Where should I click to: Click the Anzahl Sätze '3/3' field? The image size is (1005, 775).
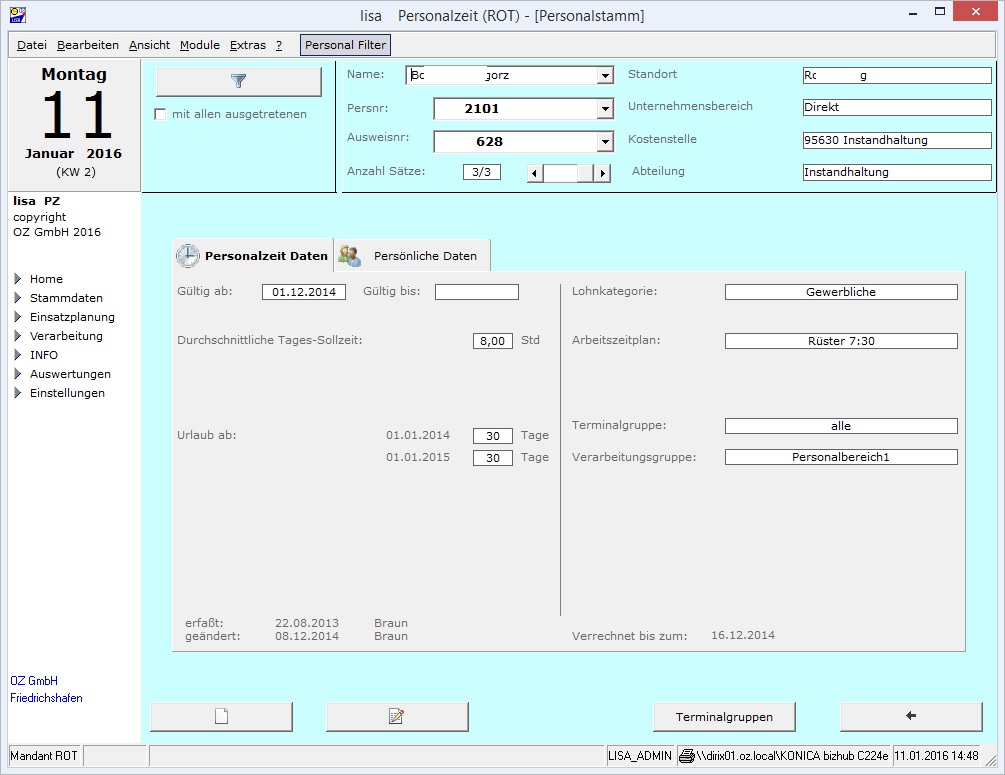pyautogui.click(x=481, y=172)
